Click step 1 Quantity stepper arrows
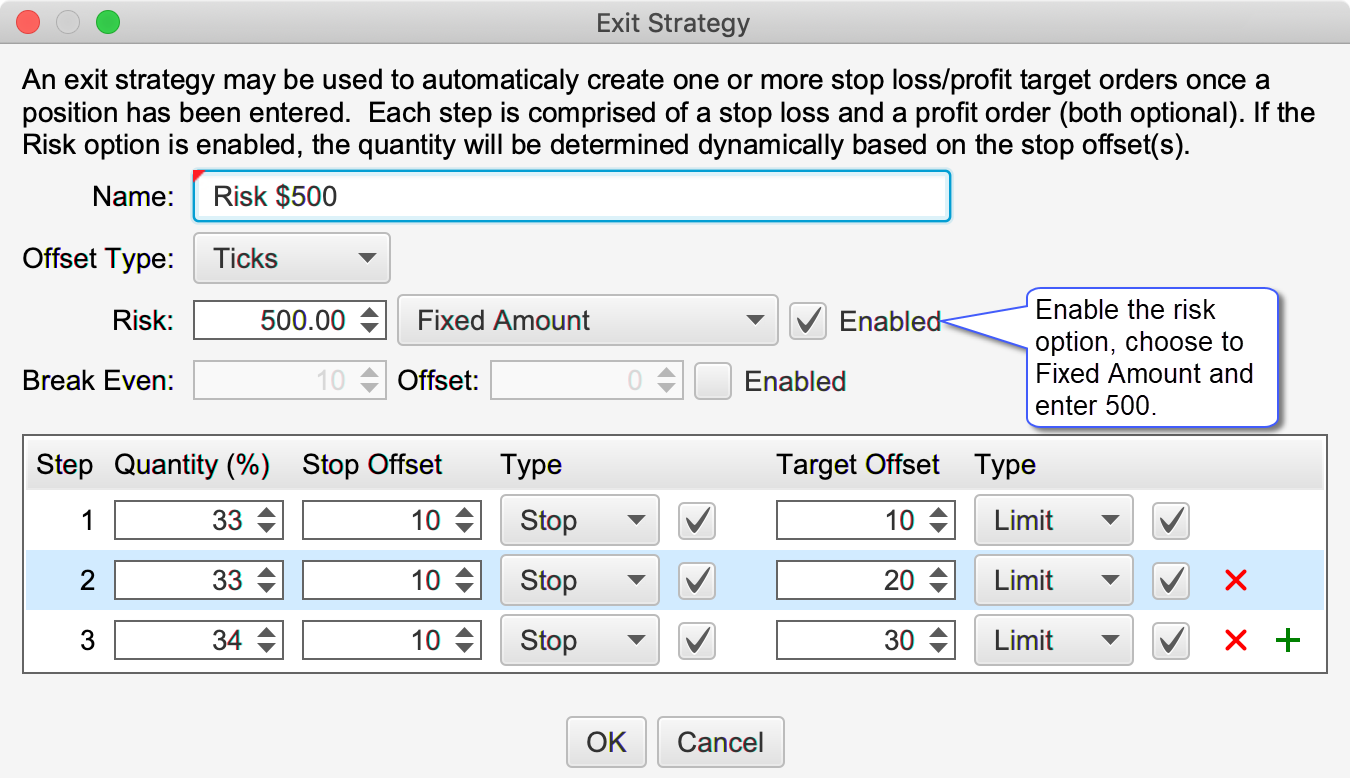Image resolution: width=1350 pixels, height=778 pixels. click(267, 520)
